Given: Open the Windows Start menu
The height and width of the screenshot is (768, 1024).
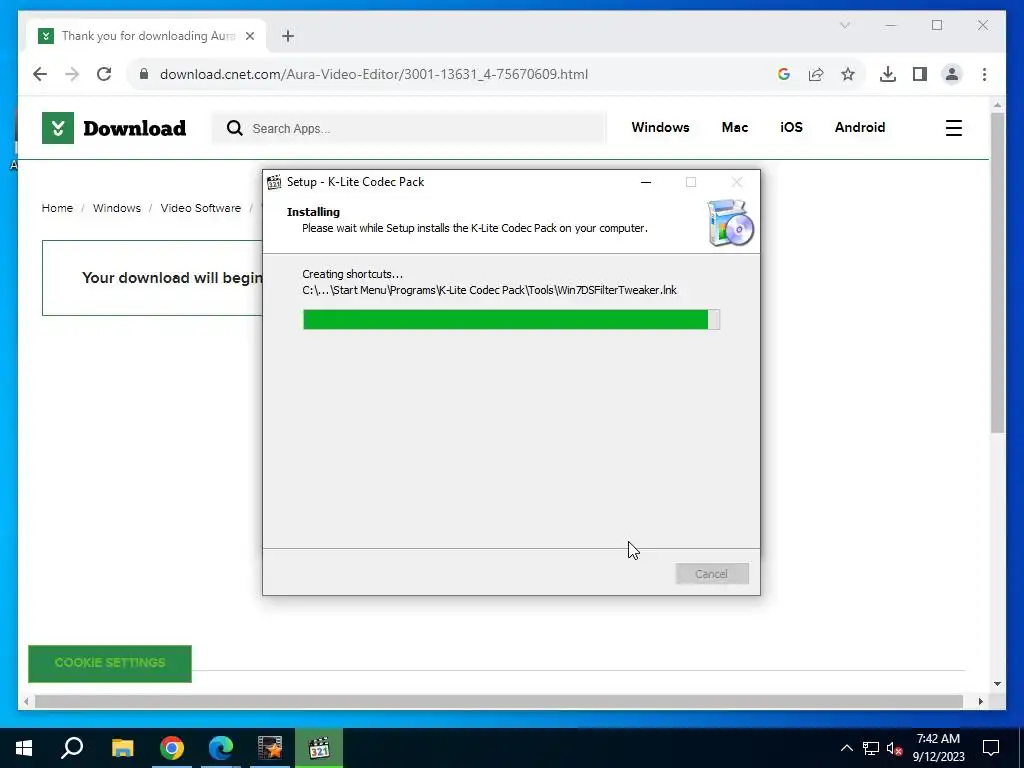Looking at the screenshot, I should [x=24, y=748].
